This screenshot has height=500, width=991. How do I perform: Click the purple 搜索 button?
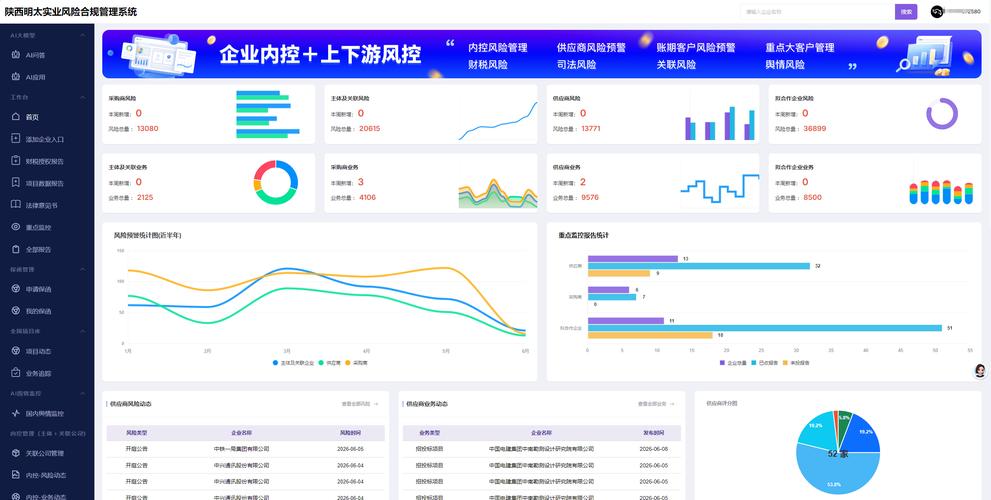coord(906,11)
